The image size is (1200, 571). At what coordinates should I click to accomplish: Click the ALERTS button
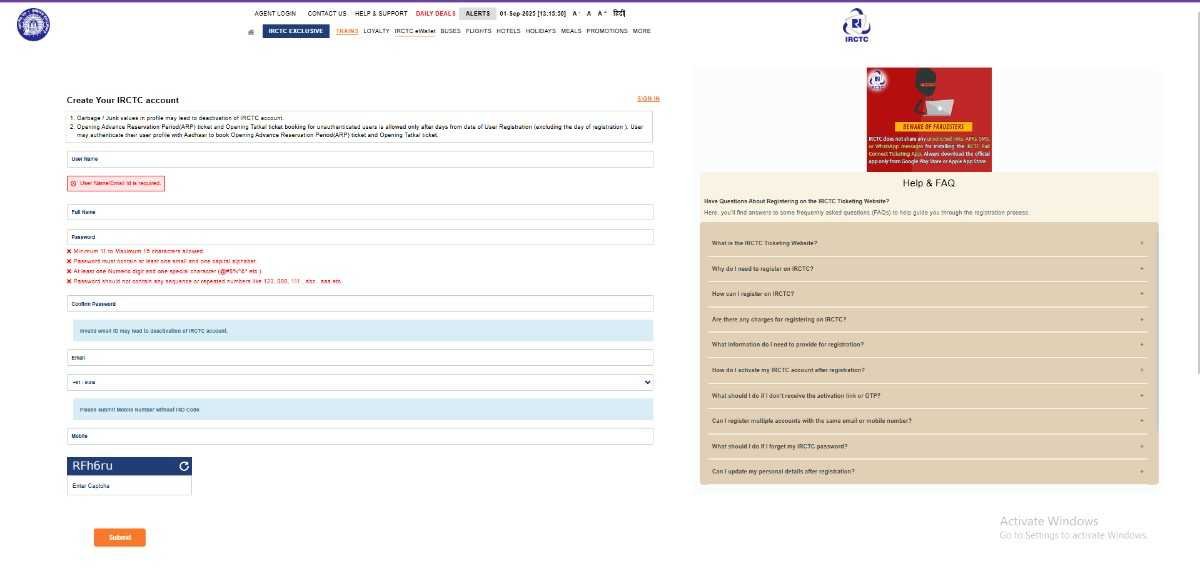point(477,14)
